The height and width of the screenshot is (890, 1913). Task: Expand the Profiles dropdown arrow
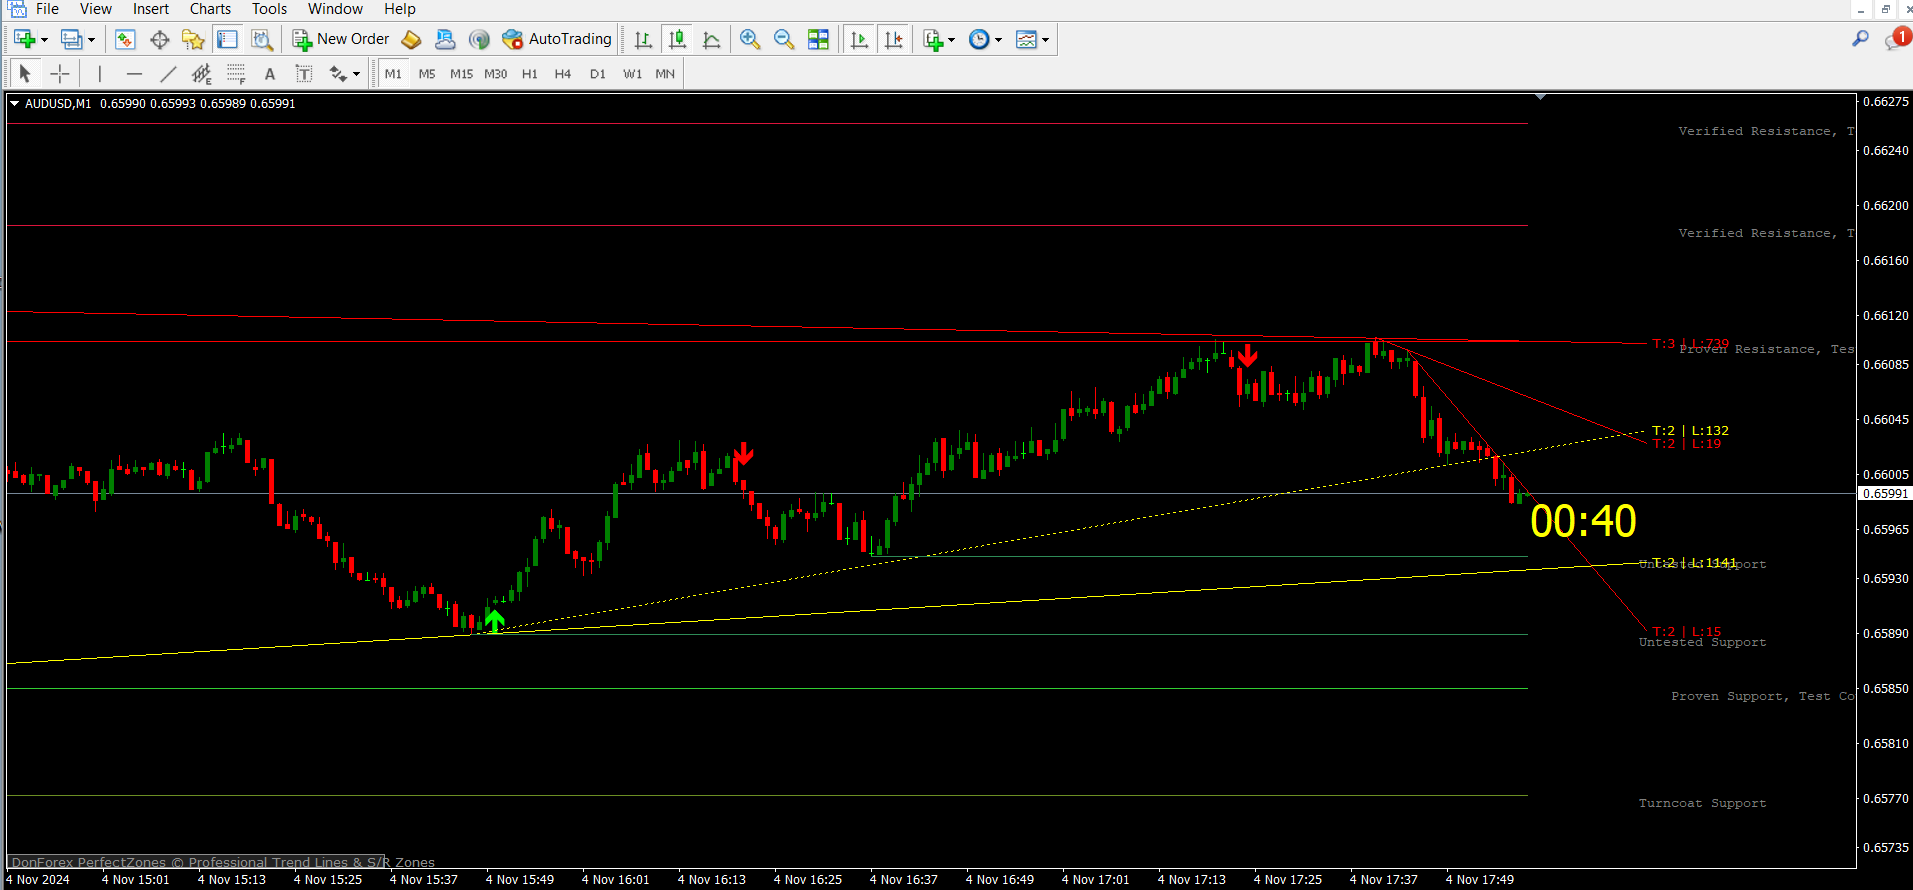(91, 40)
